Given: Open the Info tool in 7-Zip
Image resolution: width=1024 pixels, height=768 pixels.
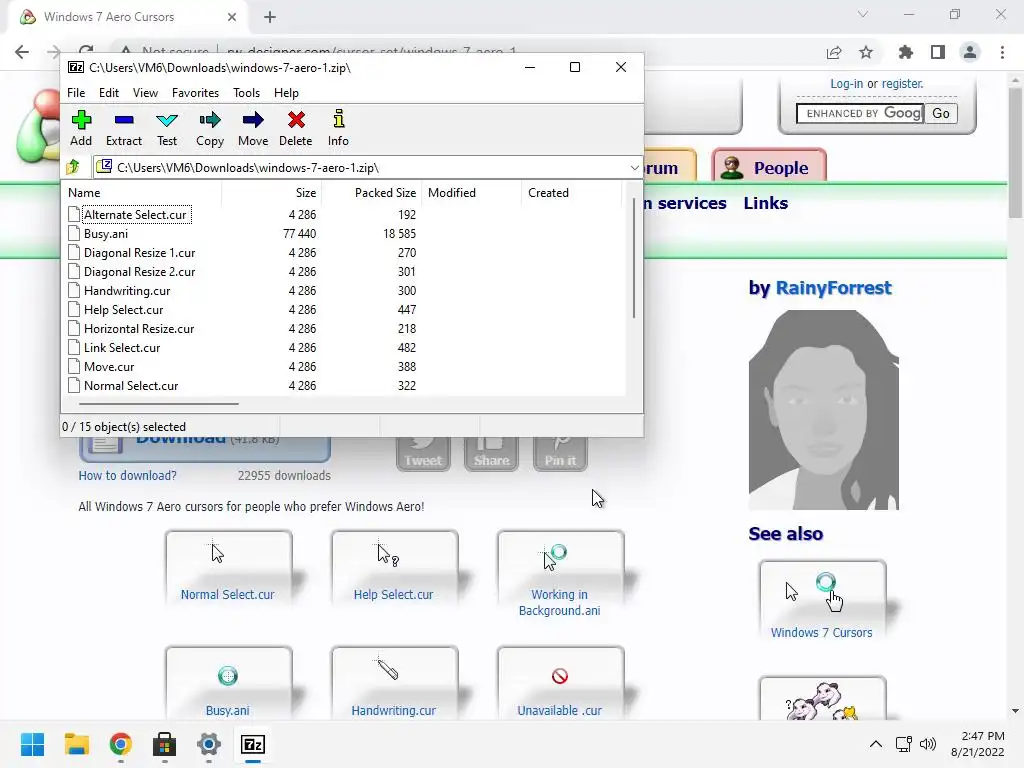Looking at the screenshot, I should [338, 128].
